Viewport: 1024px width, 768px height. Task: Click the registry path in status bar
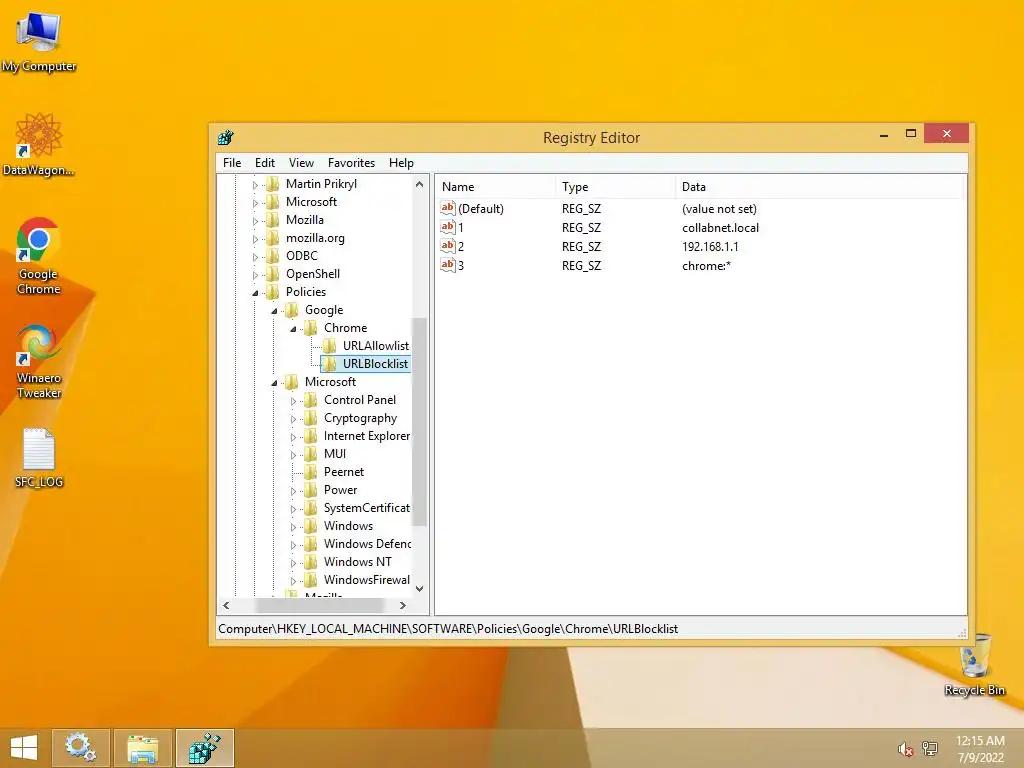(x=448, y=629)
